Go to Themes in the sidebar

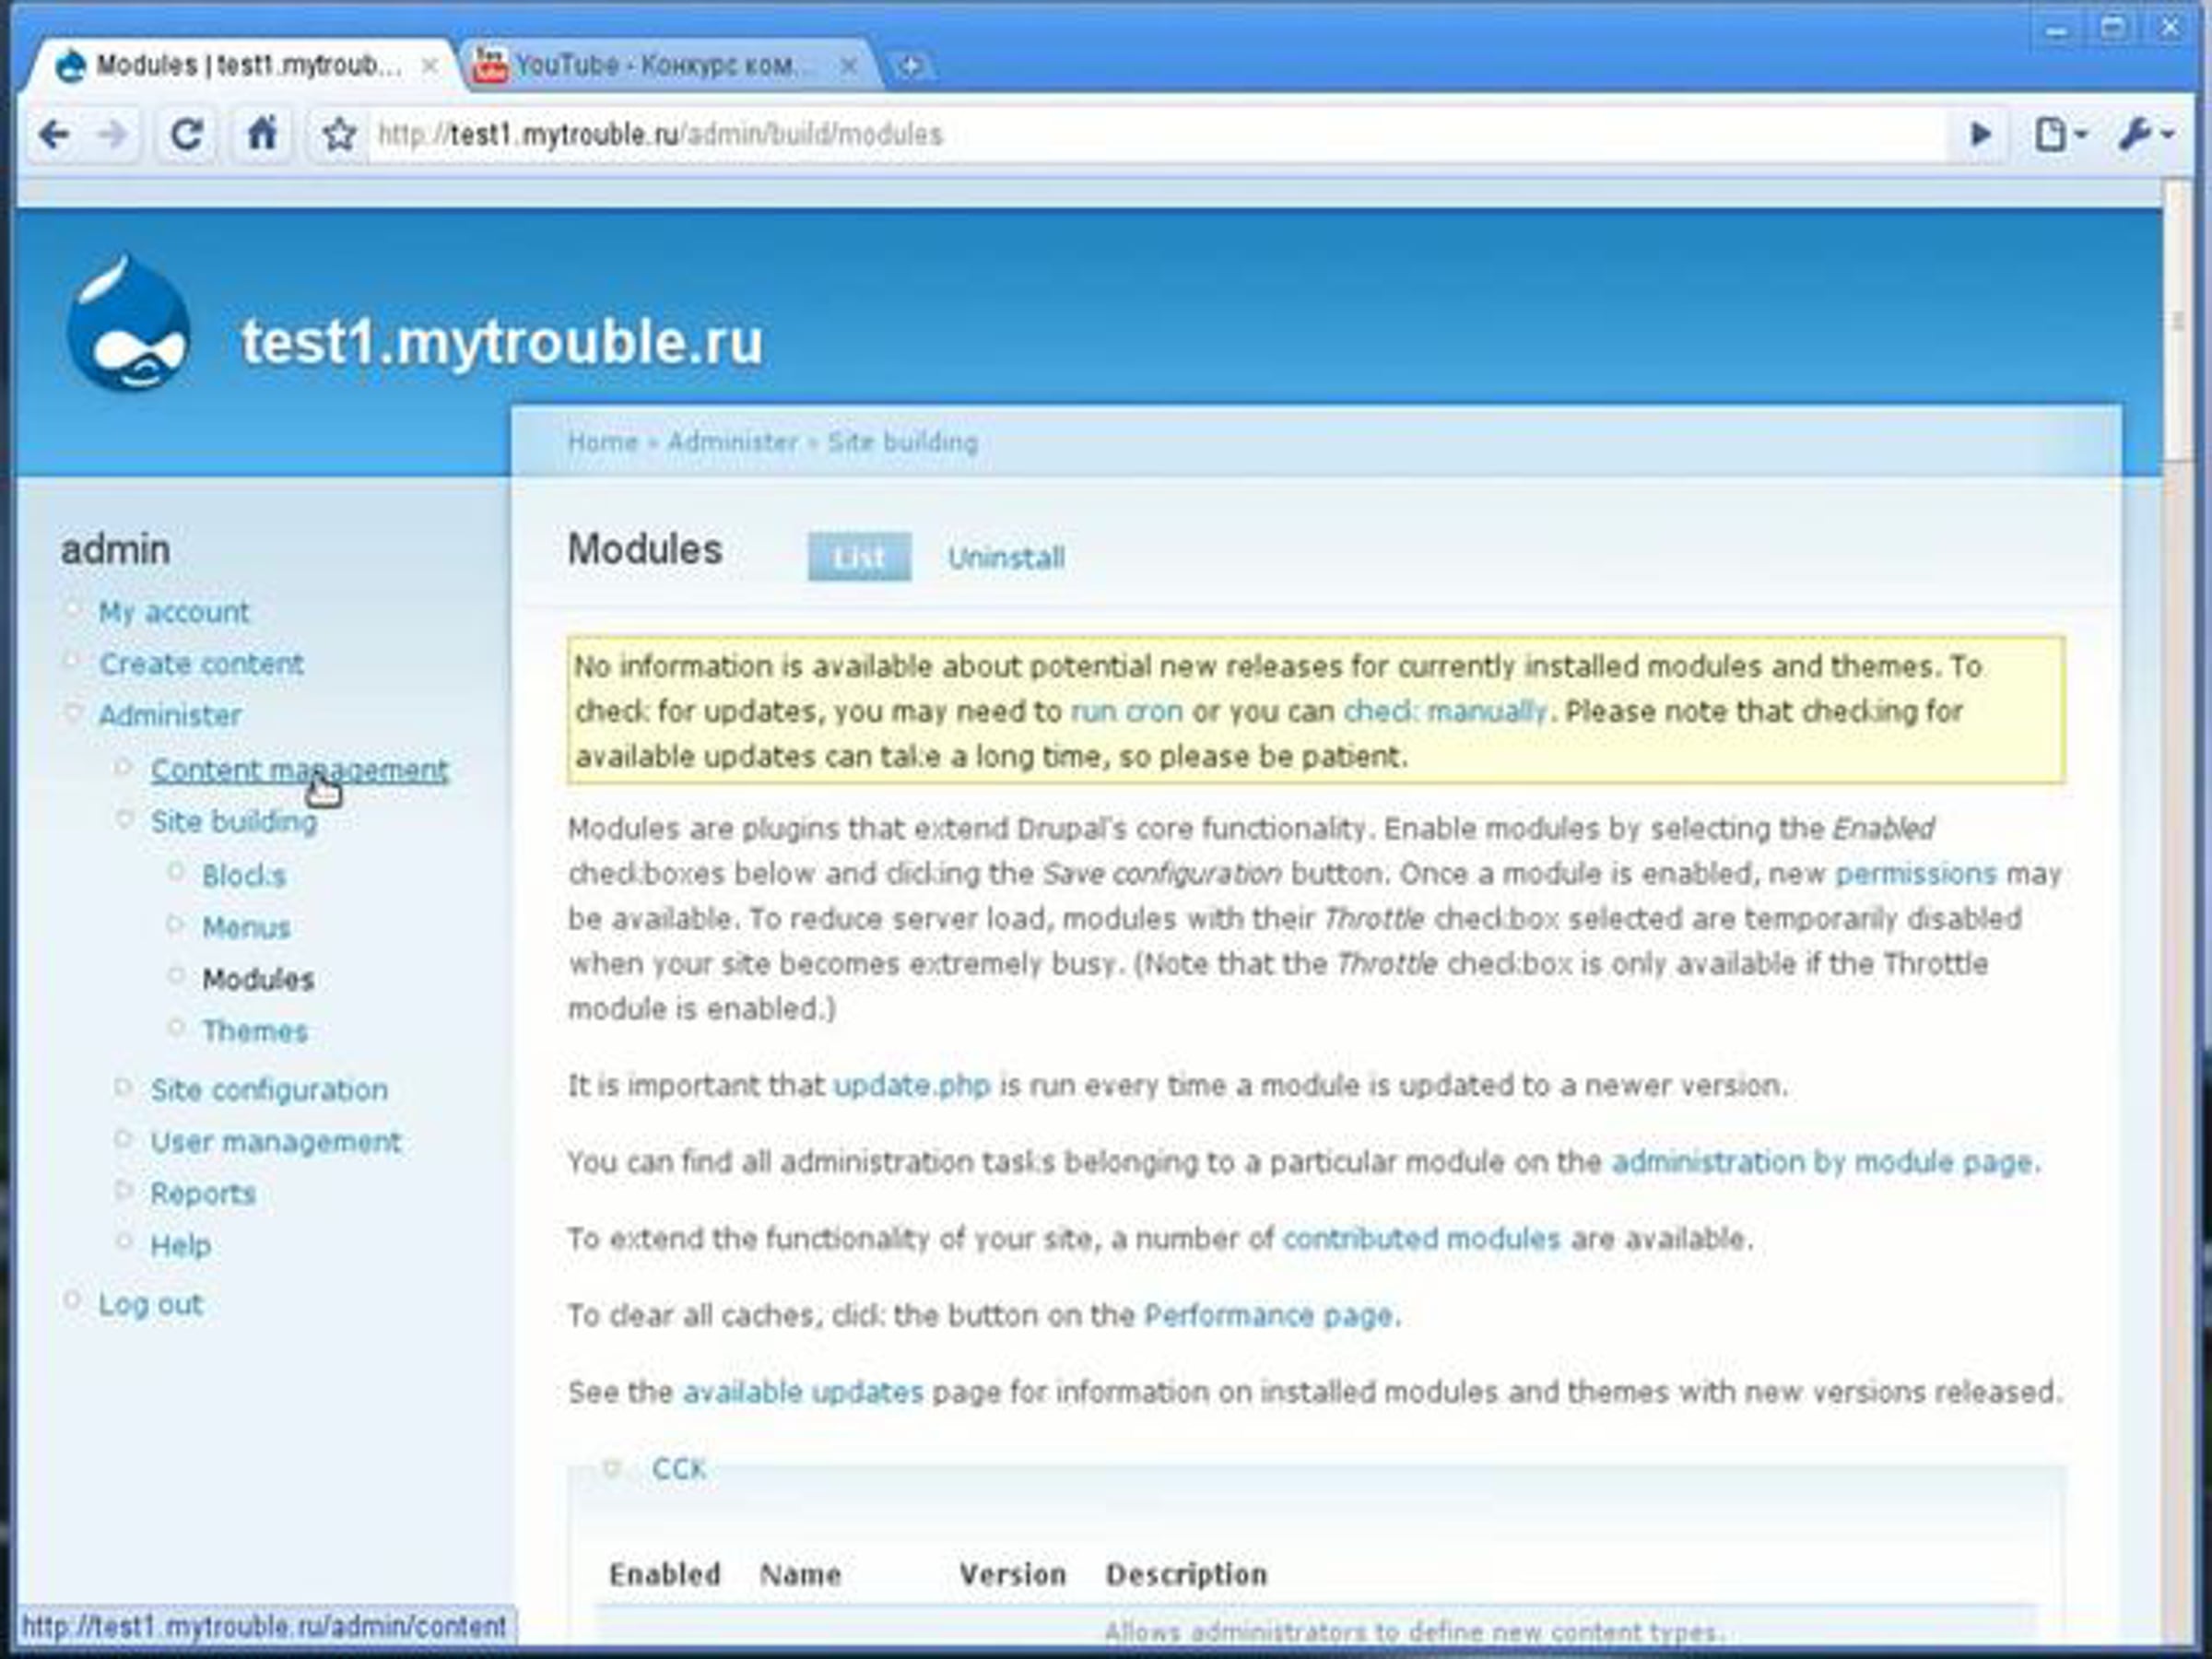[x=255, y=1032]
